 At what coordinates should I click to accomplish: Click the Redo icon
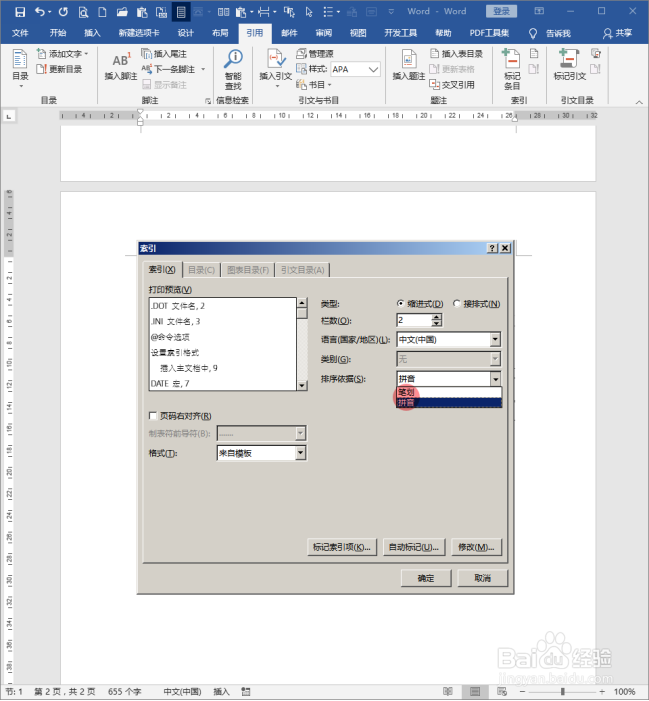(63, 12)
